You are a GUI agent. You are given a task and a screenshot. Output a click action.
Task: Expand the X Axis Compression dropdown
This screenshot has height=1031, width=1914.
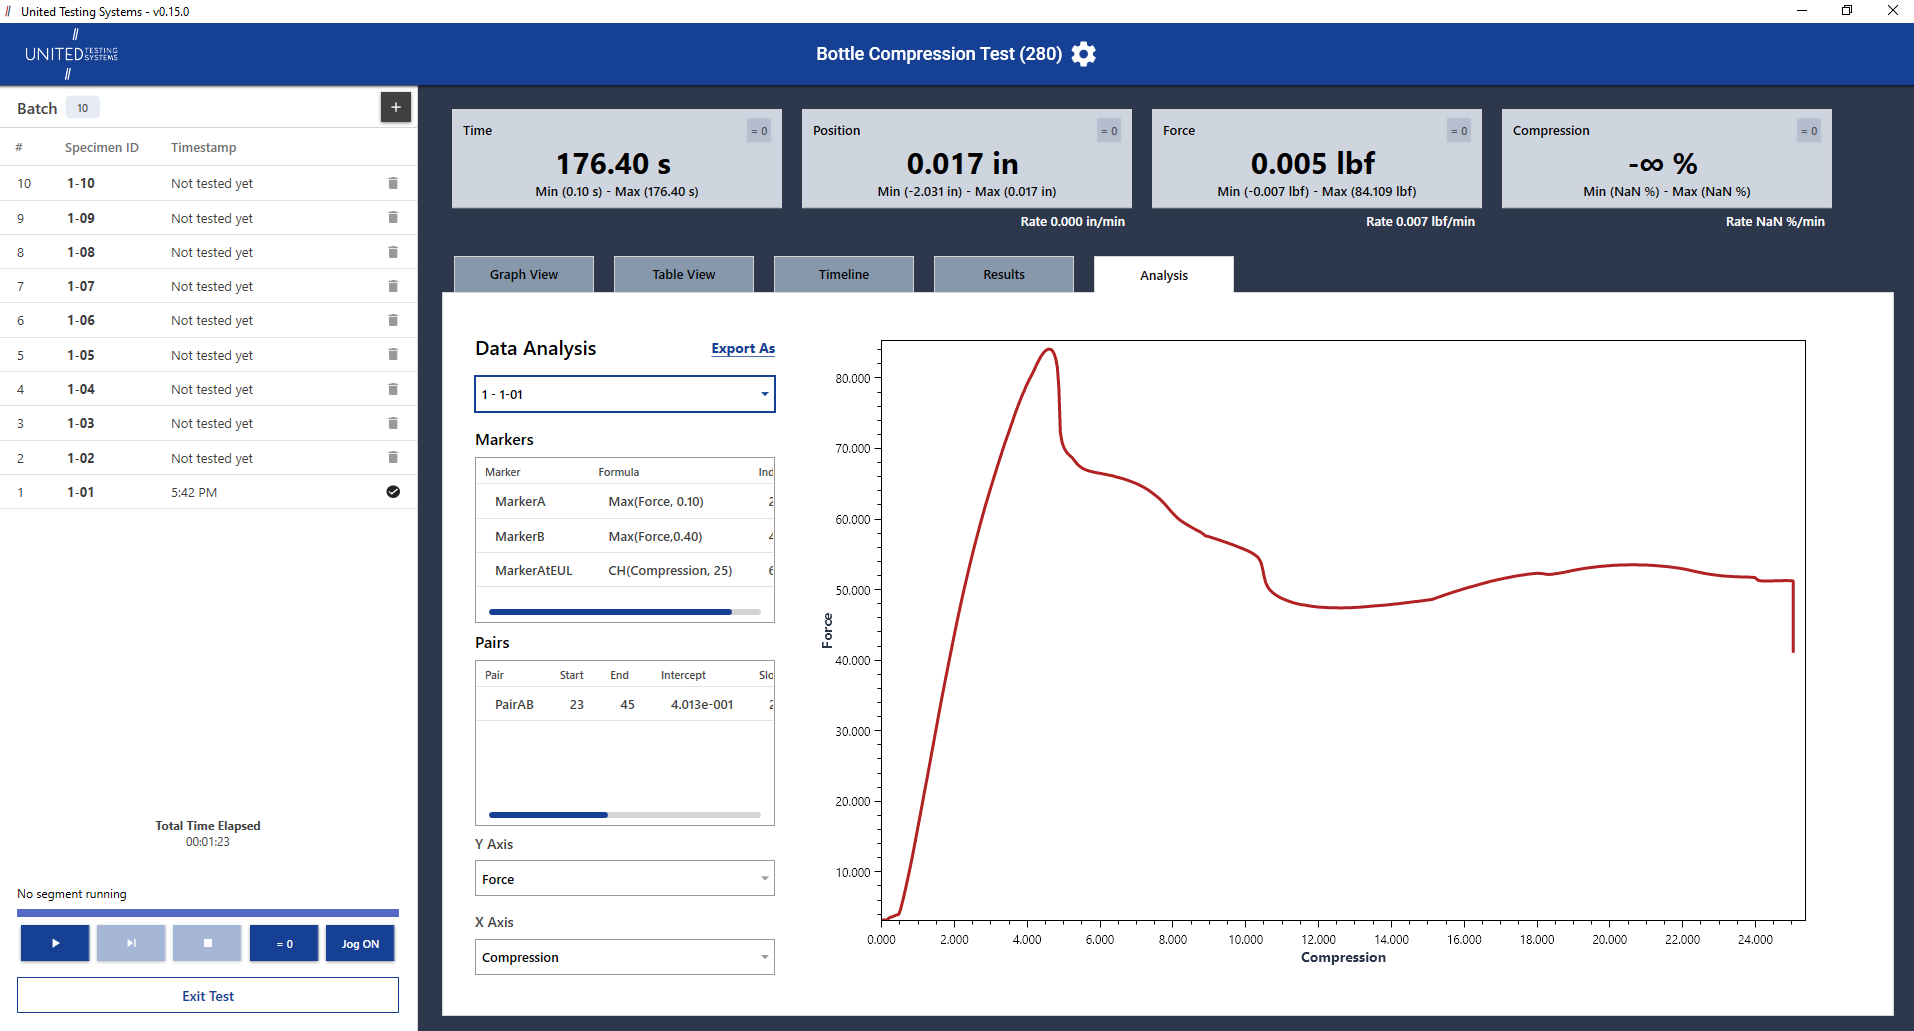(624, 957)
